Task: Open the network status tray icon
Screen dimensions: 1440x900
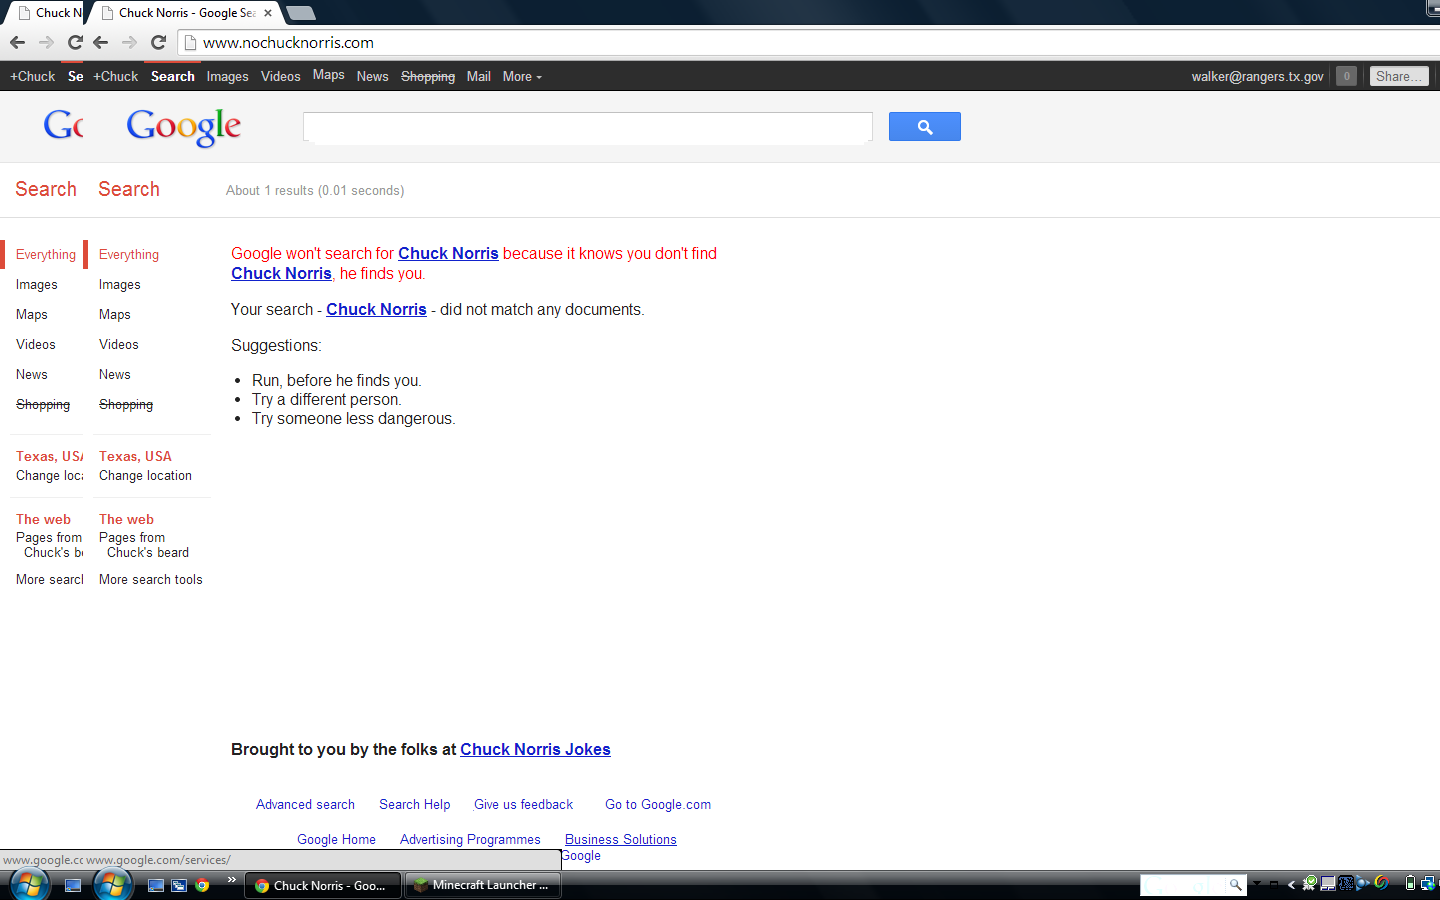Action: [x=1427, y=883]
